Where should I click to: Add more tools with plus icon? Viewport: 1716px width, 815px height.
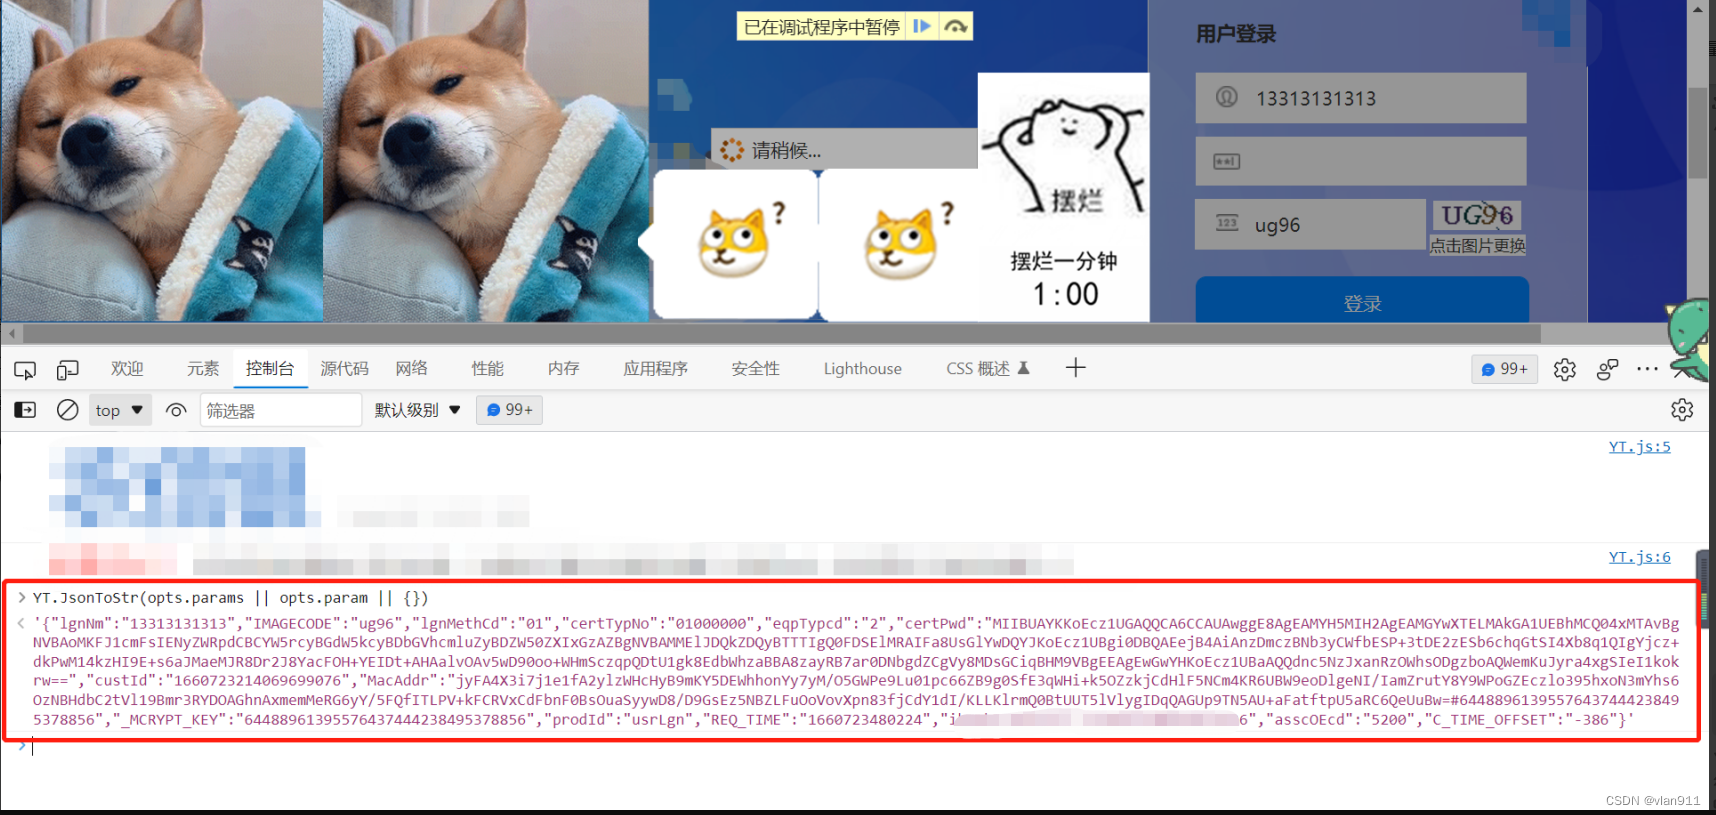point(1076,368)
